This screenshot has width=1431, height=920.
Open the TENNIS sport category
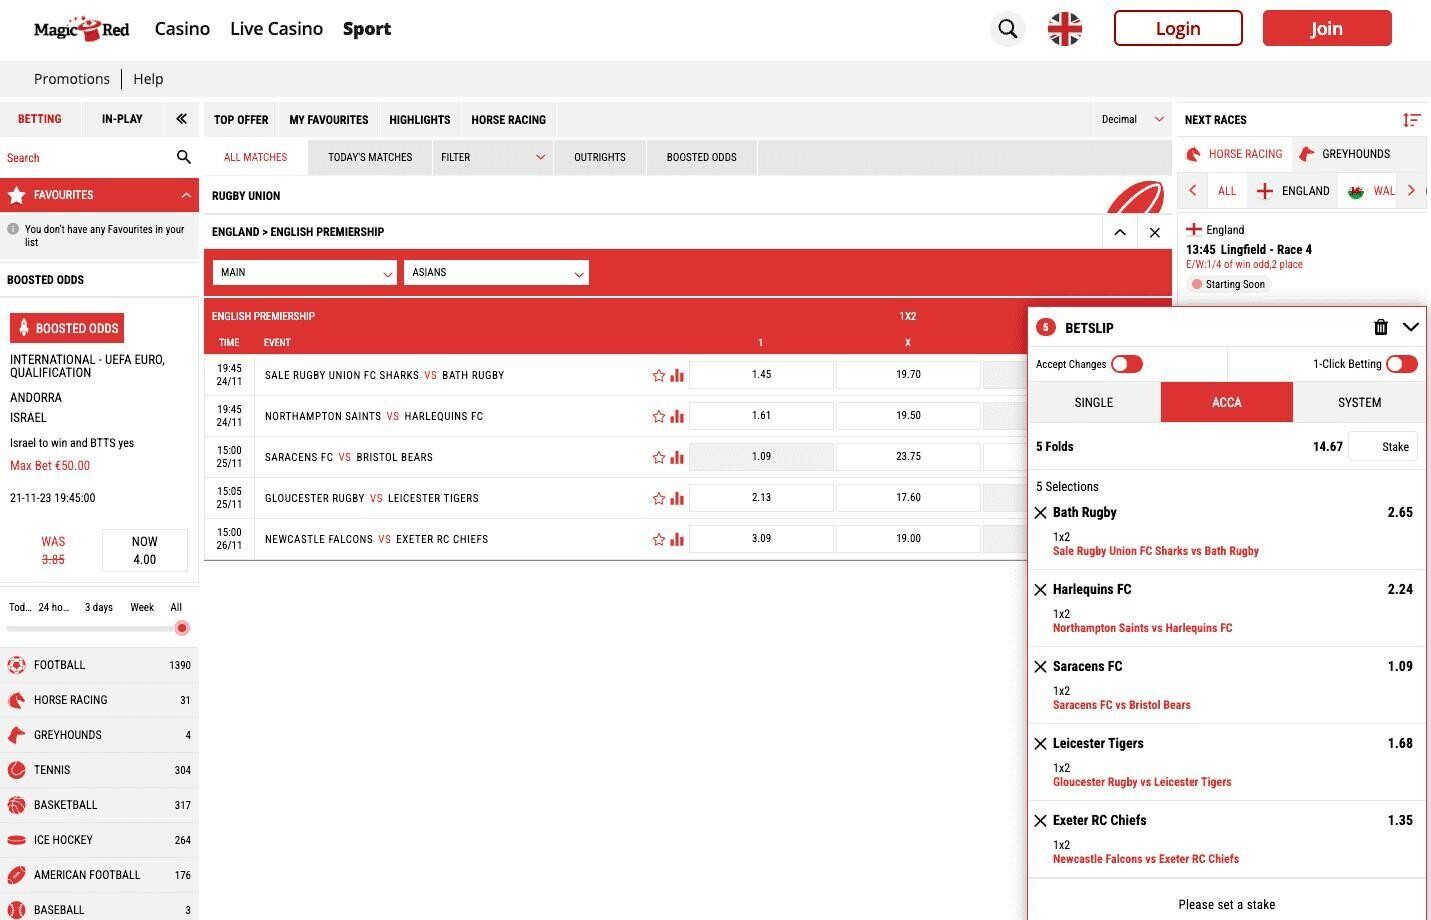[x=99, y=770]
